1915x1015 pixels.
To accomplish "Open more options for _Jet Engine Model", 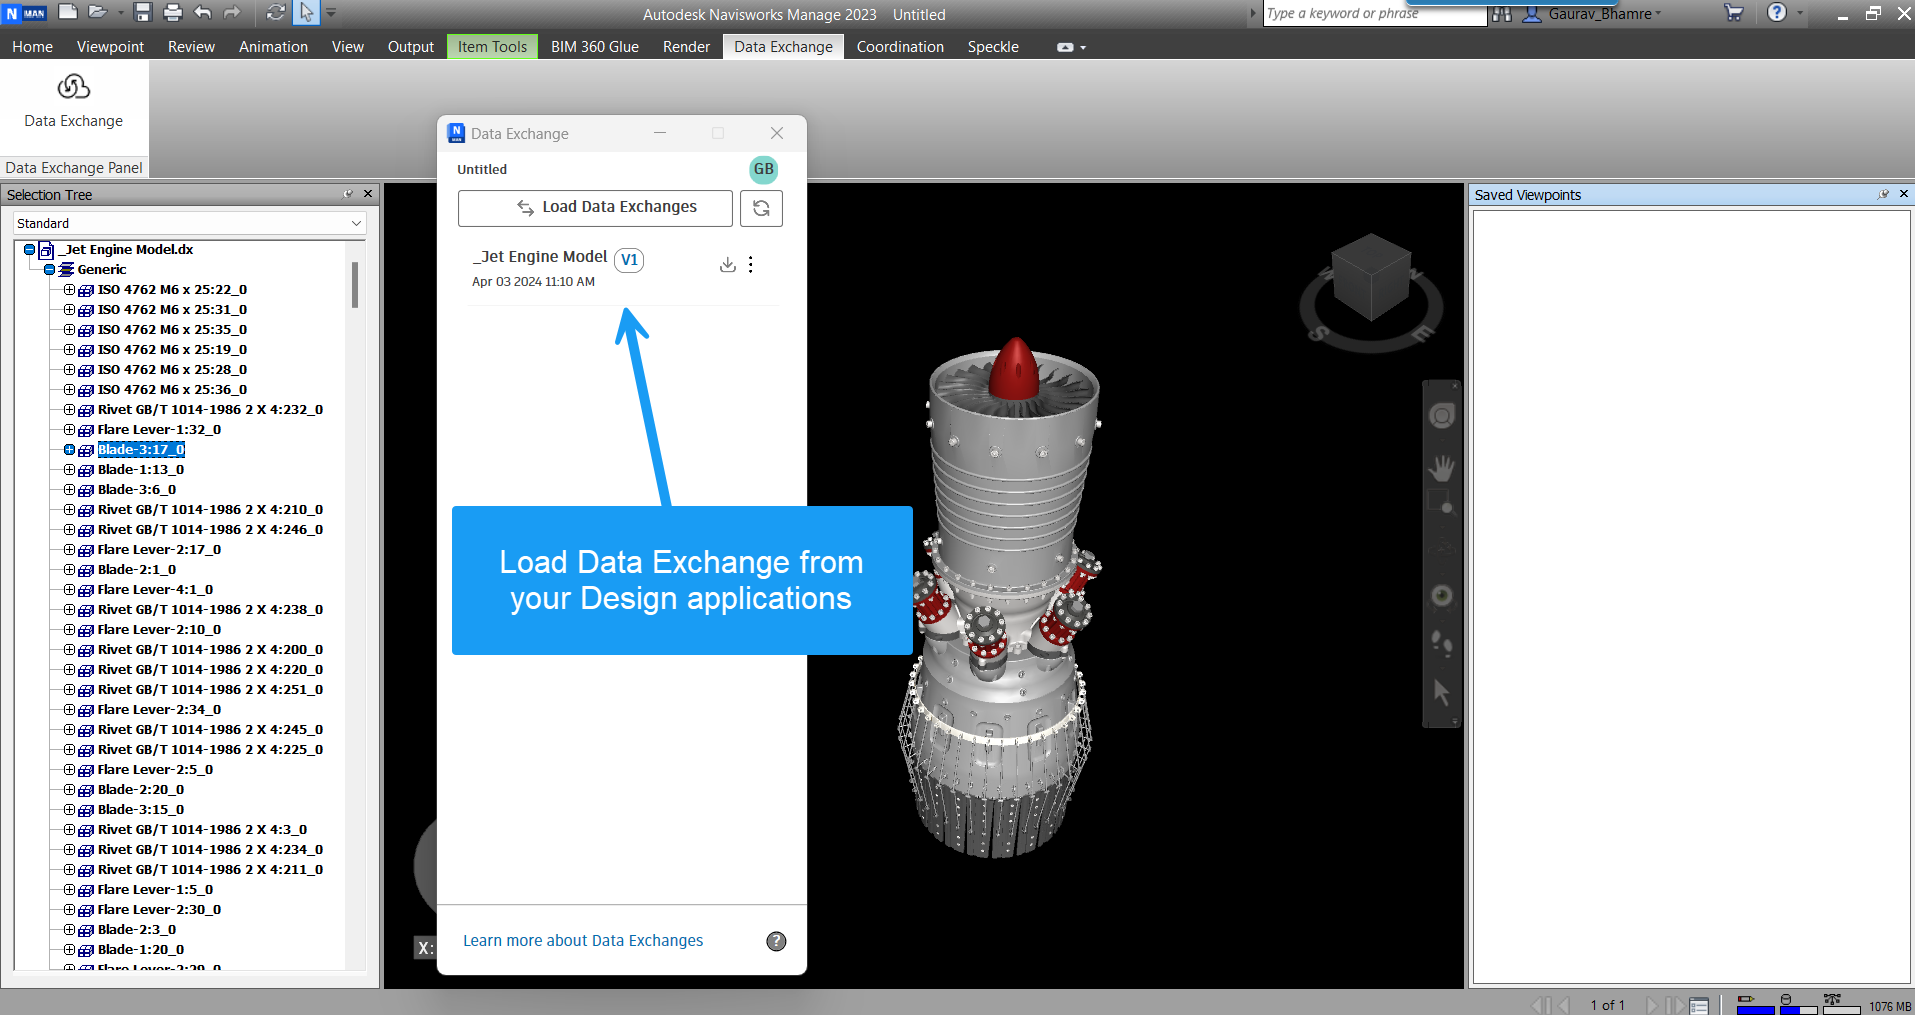I will (751, 264).
